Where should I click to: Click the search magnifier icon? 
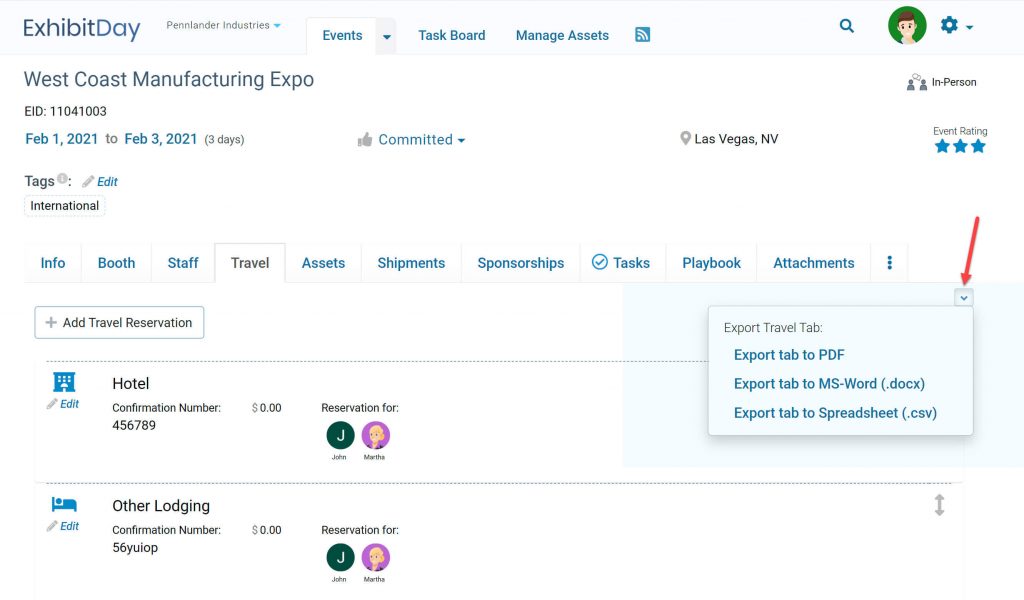coord(846,26)
